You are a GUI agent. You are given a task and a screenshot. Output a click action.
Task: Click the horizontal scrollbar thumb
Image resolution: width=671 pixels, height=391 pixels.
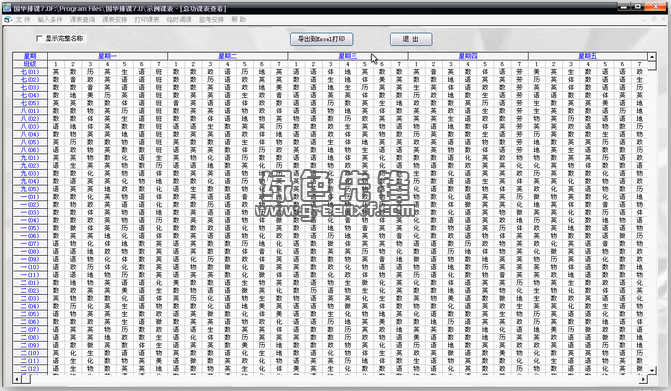26,379
